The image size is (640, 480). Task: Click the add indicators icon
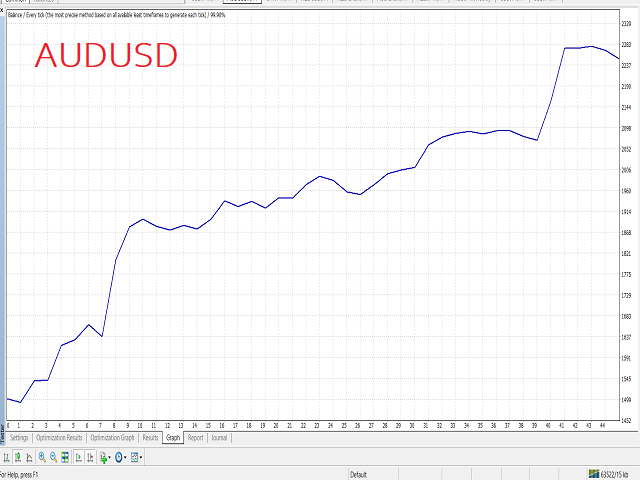point(103,458)
